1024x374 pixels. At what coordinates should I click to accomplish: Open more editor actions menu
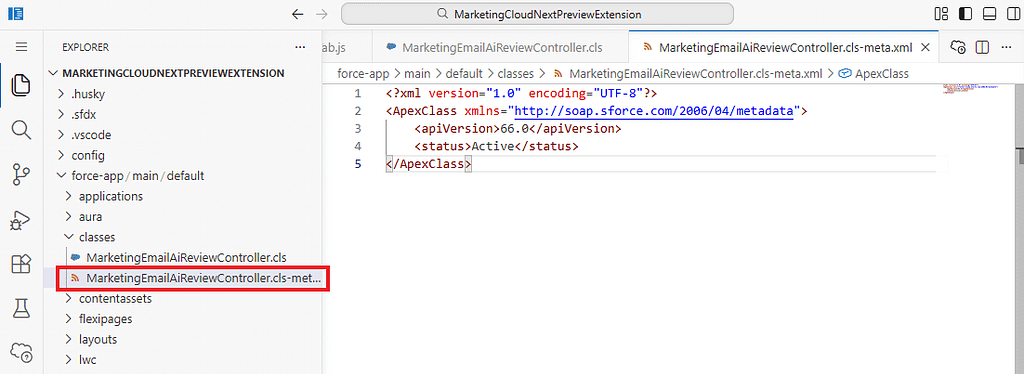click(x=1005, y=47)
